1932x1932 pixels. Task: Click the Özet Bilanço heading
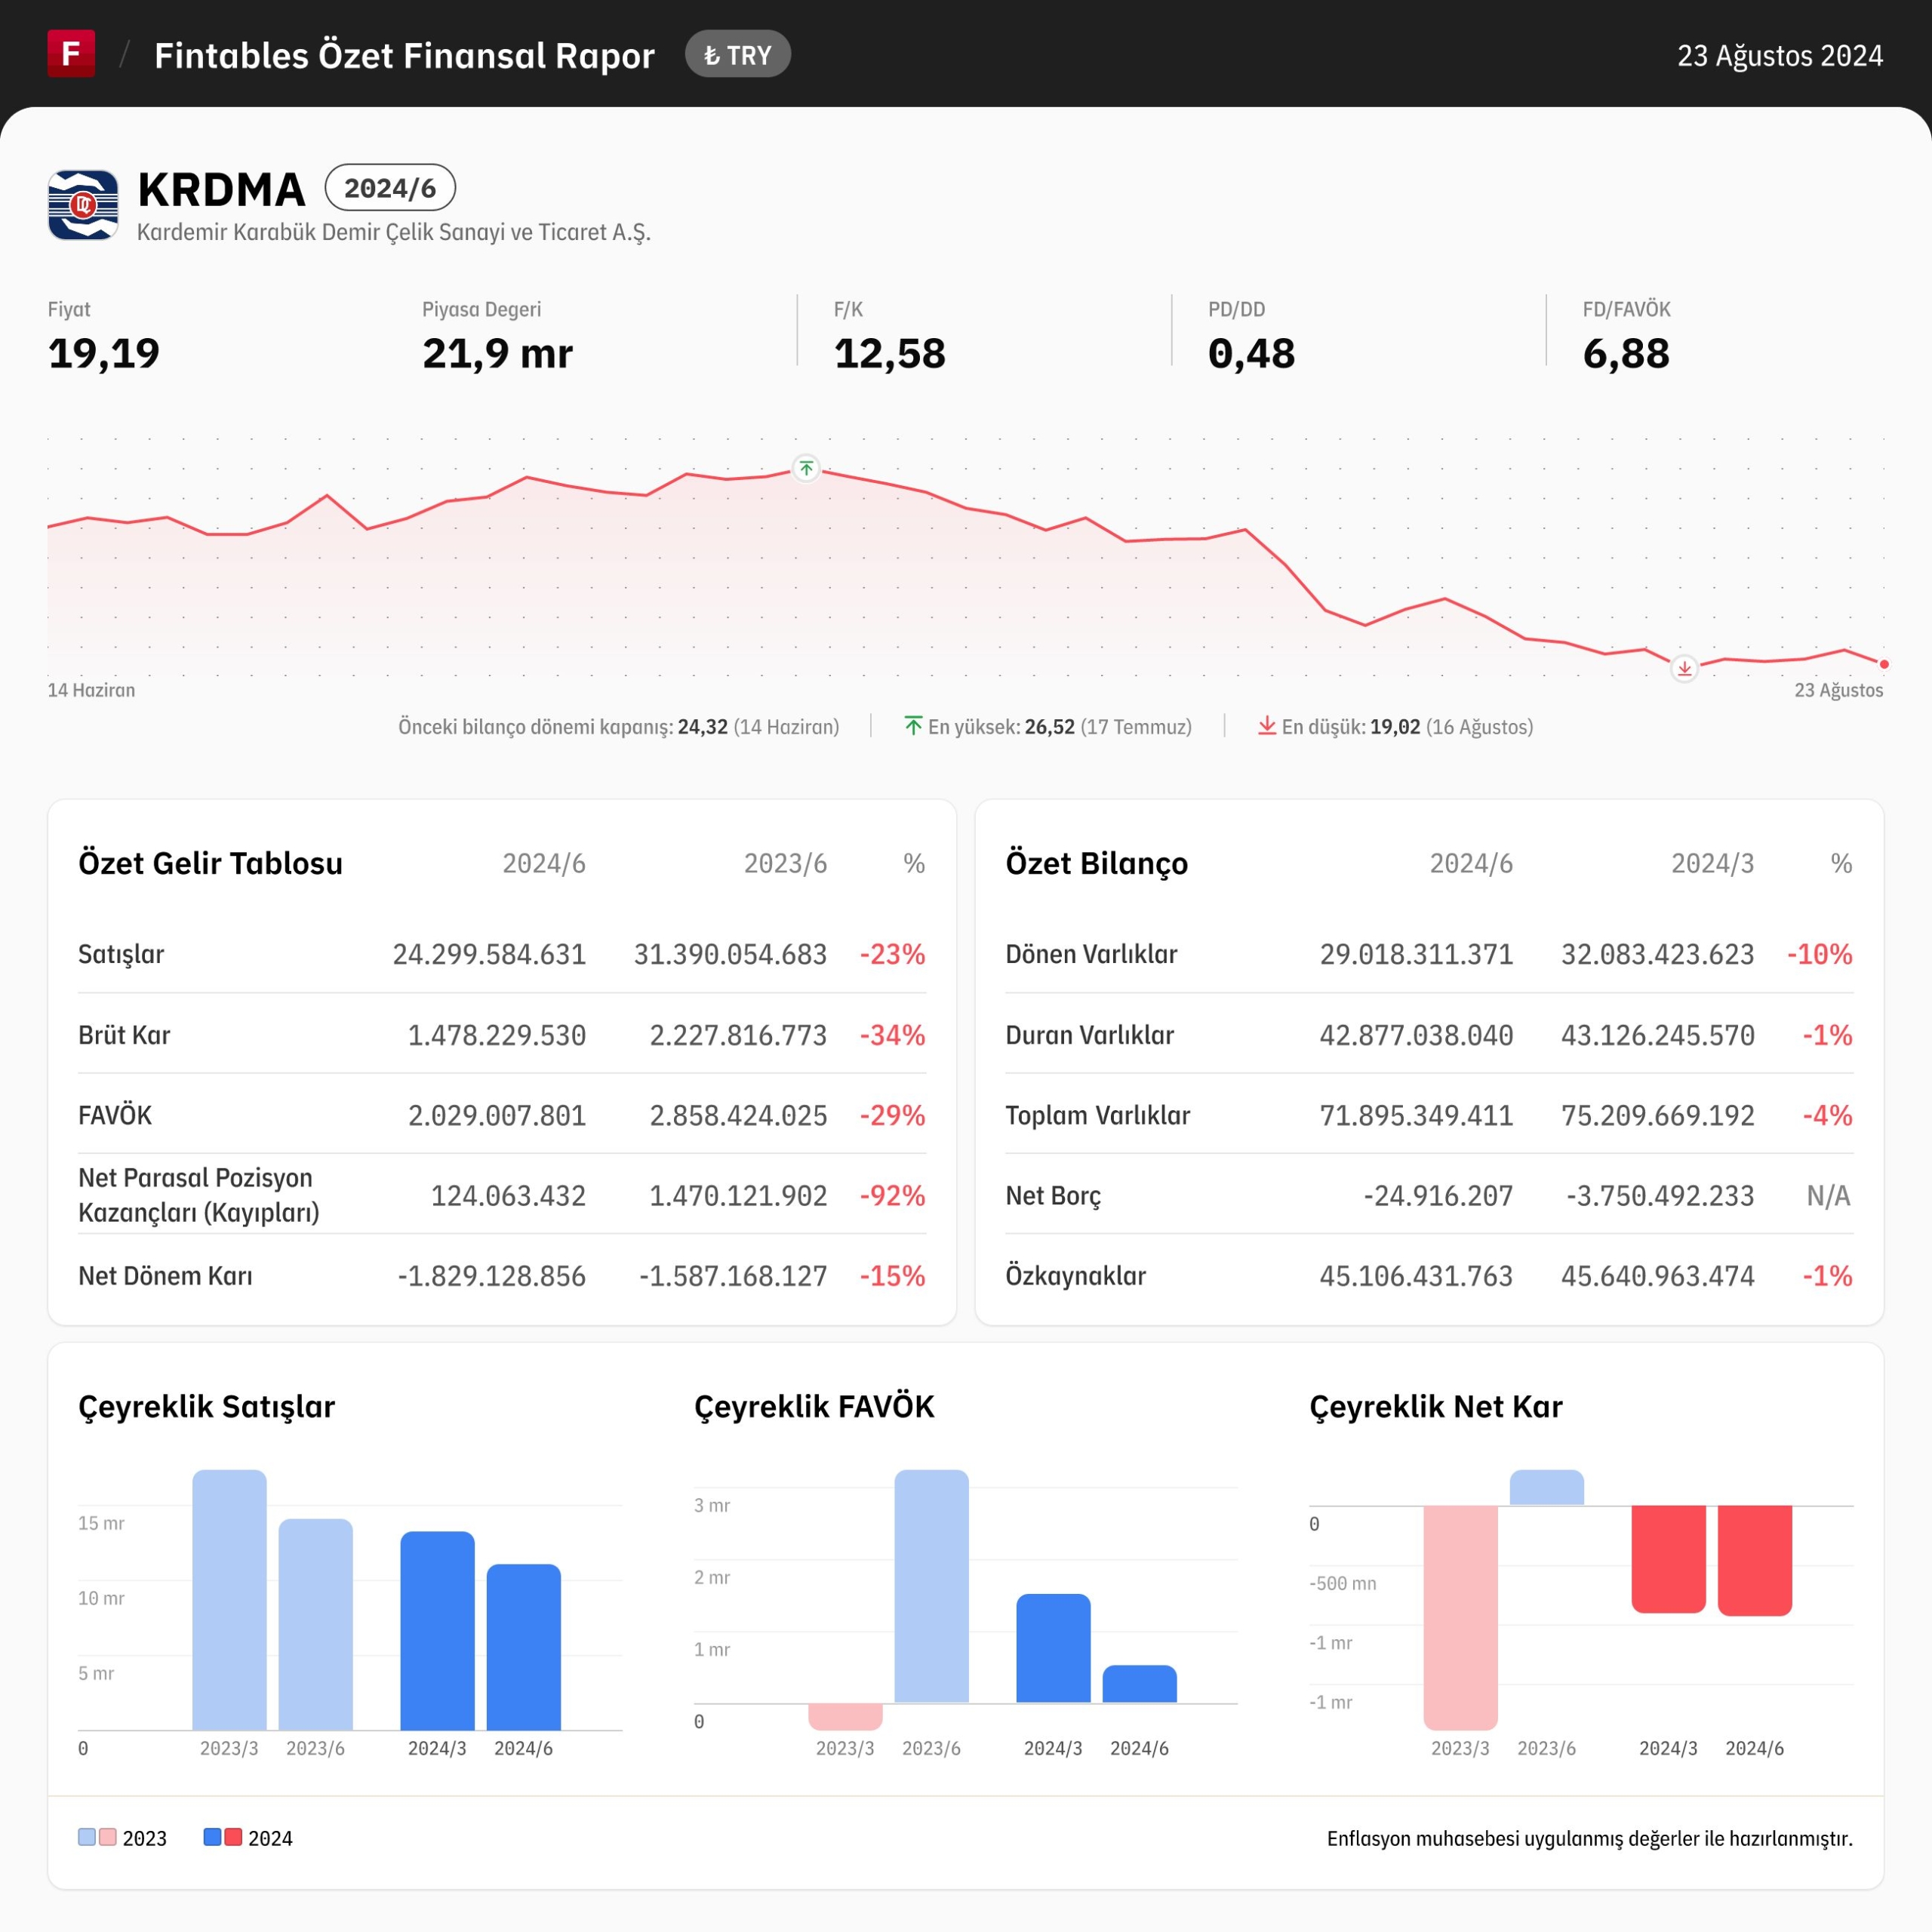tap(1097, 863)
